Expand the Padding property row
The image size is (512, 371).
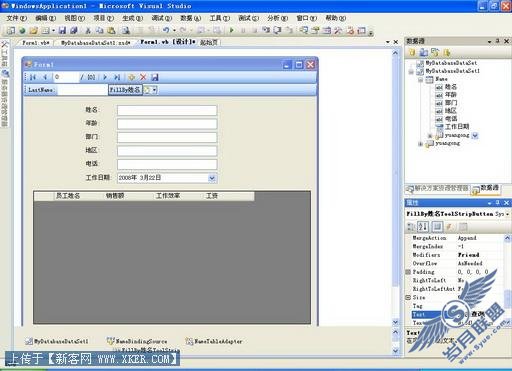click(x=408, y=272)
